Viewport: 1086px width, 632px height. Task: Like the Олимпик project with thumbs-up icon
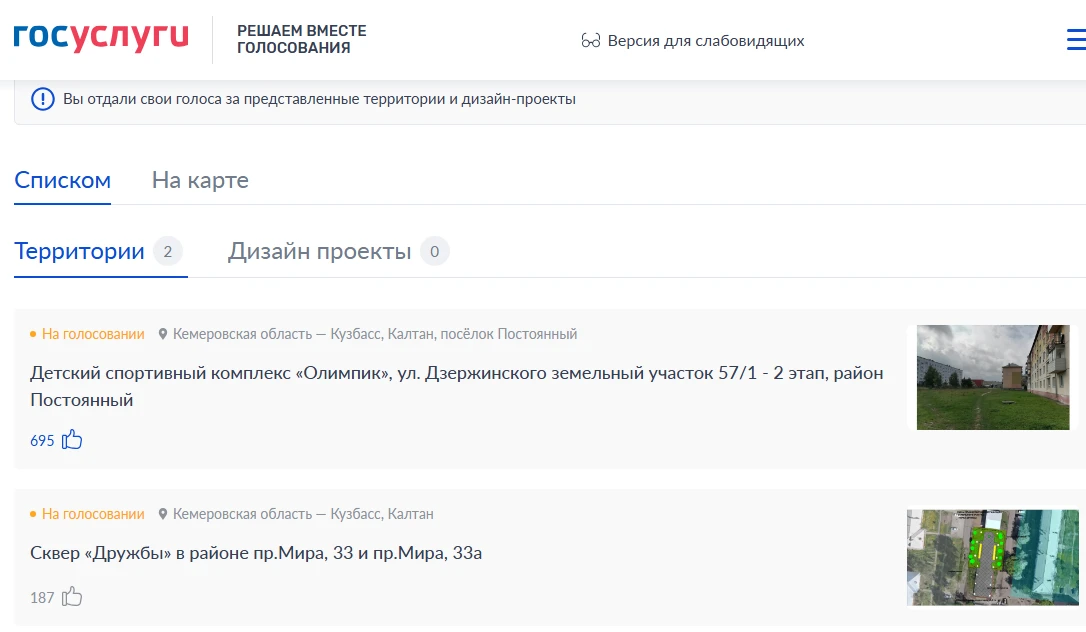(72, 440)
